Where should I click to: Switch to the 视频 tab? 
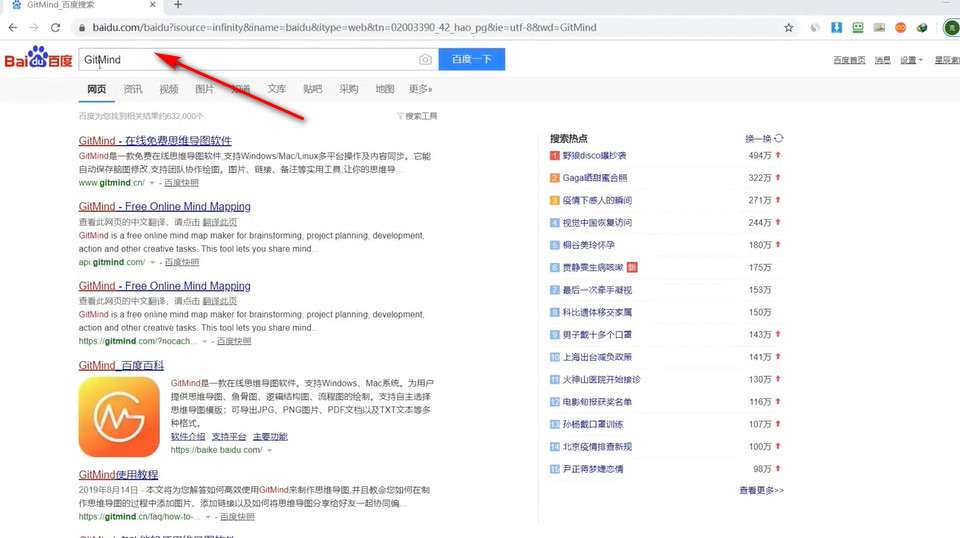pos(169,89)
